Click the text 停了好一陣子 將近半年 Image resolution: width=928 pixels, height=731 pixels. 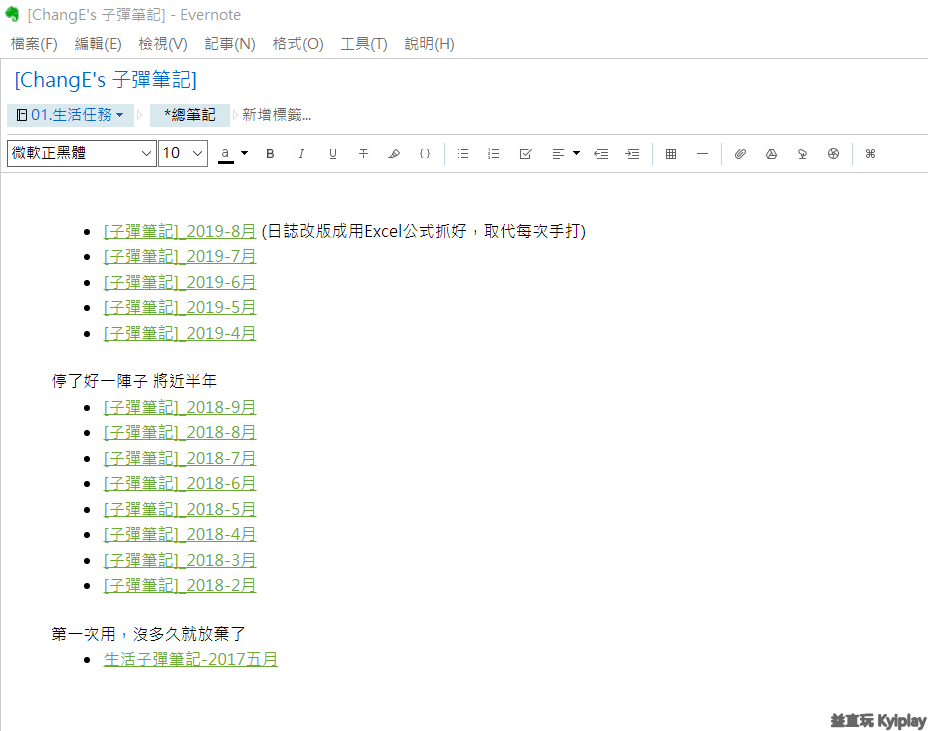(134, 381)
